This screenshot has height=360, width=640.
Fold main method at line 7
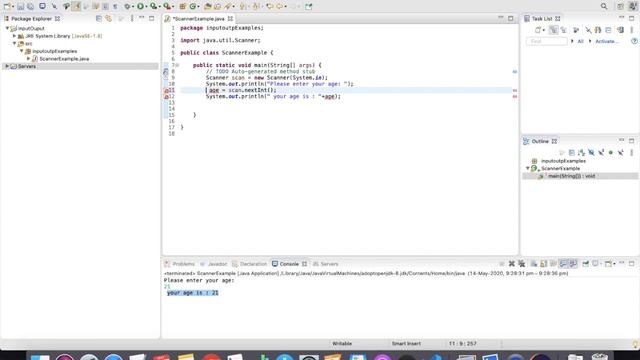click(178, 65)
